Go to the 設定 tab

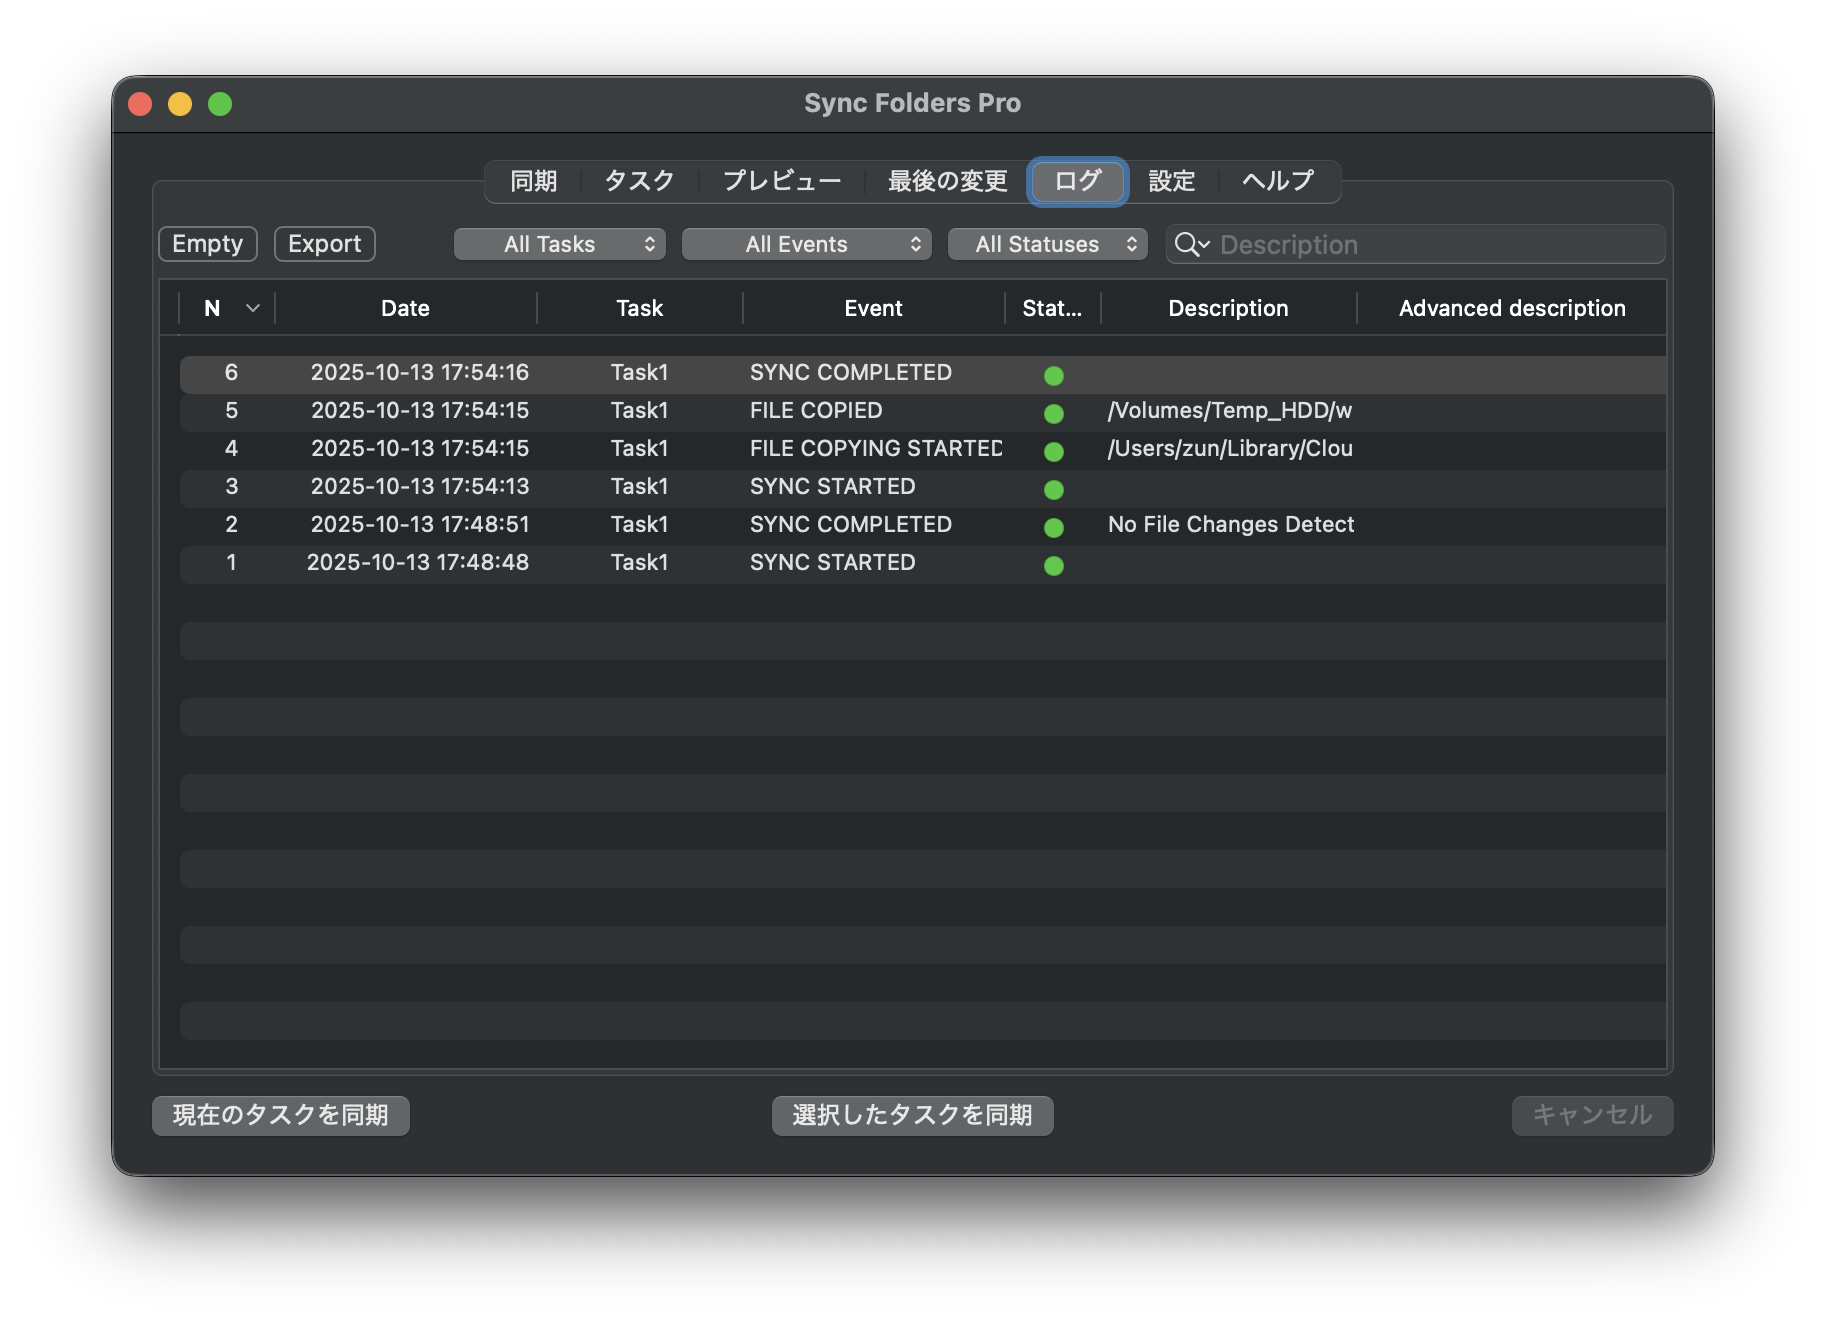pos(1171,182)
